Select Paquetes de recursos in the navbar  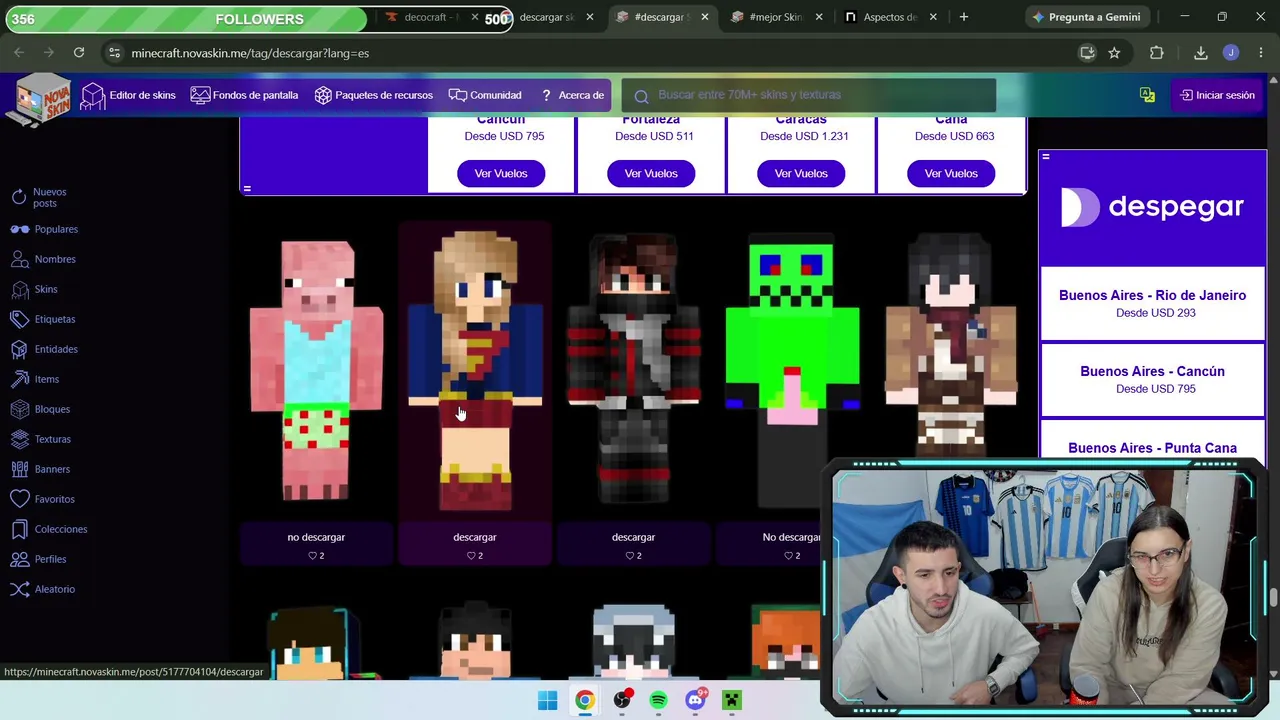point(373,95)
